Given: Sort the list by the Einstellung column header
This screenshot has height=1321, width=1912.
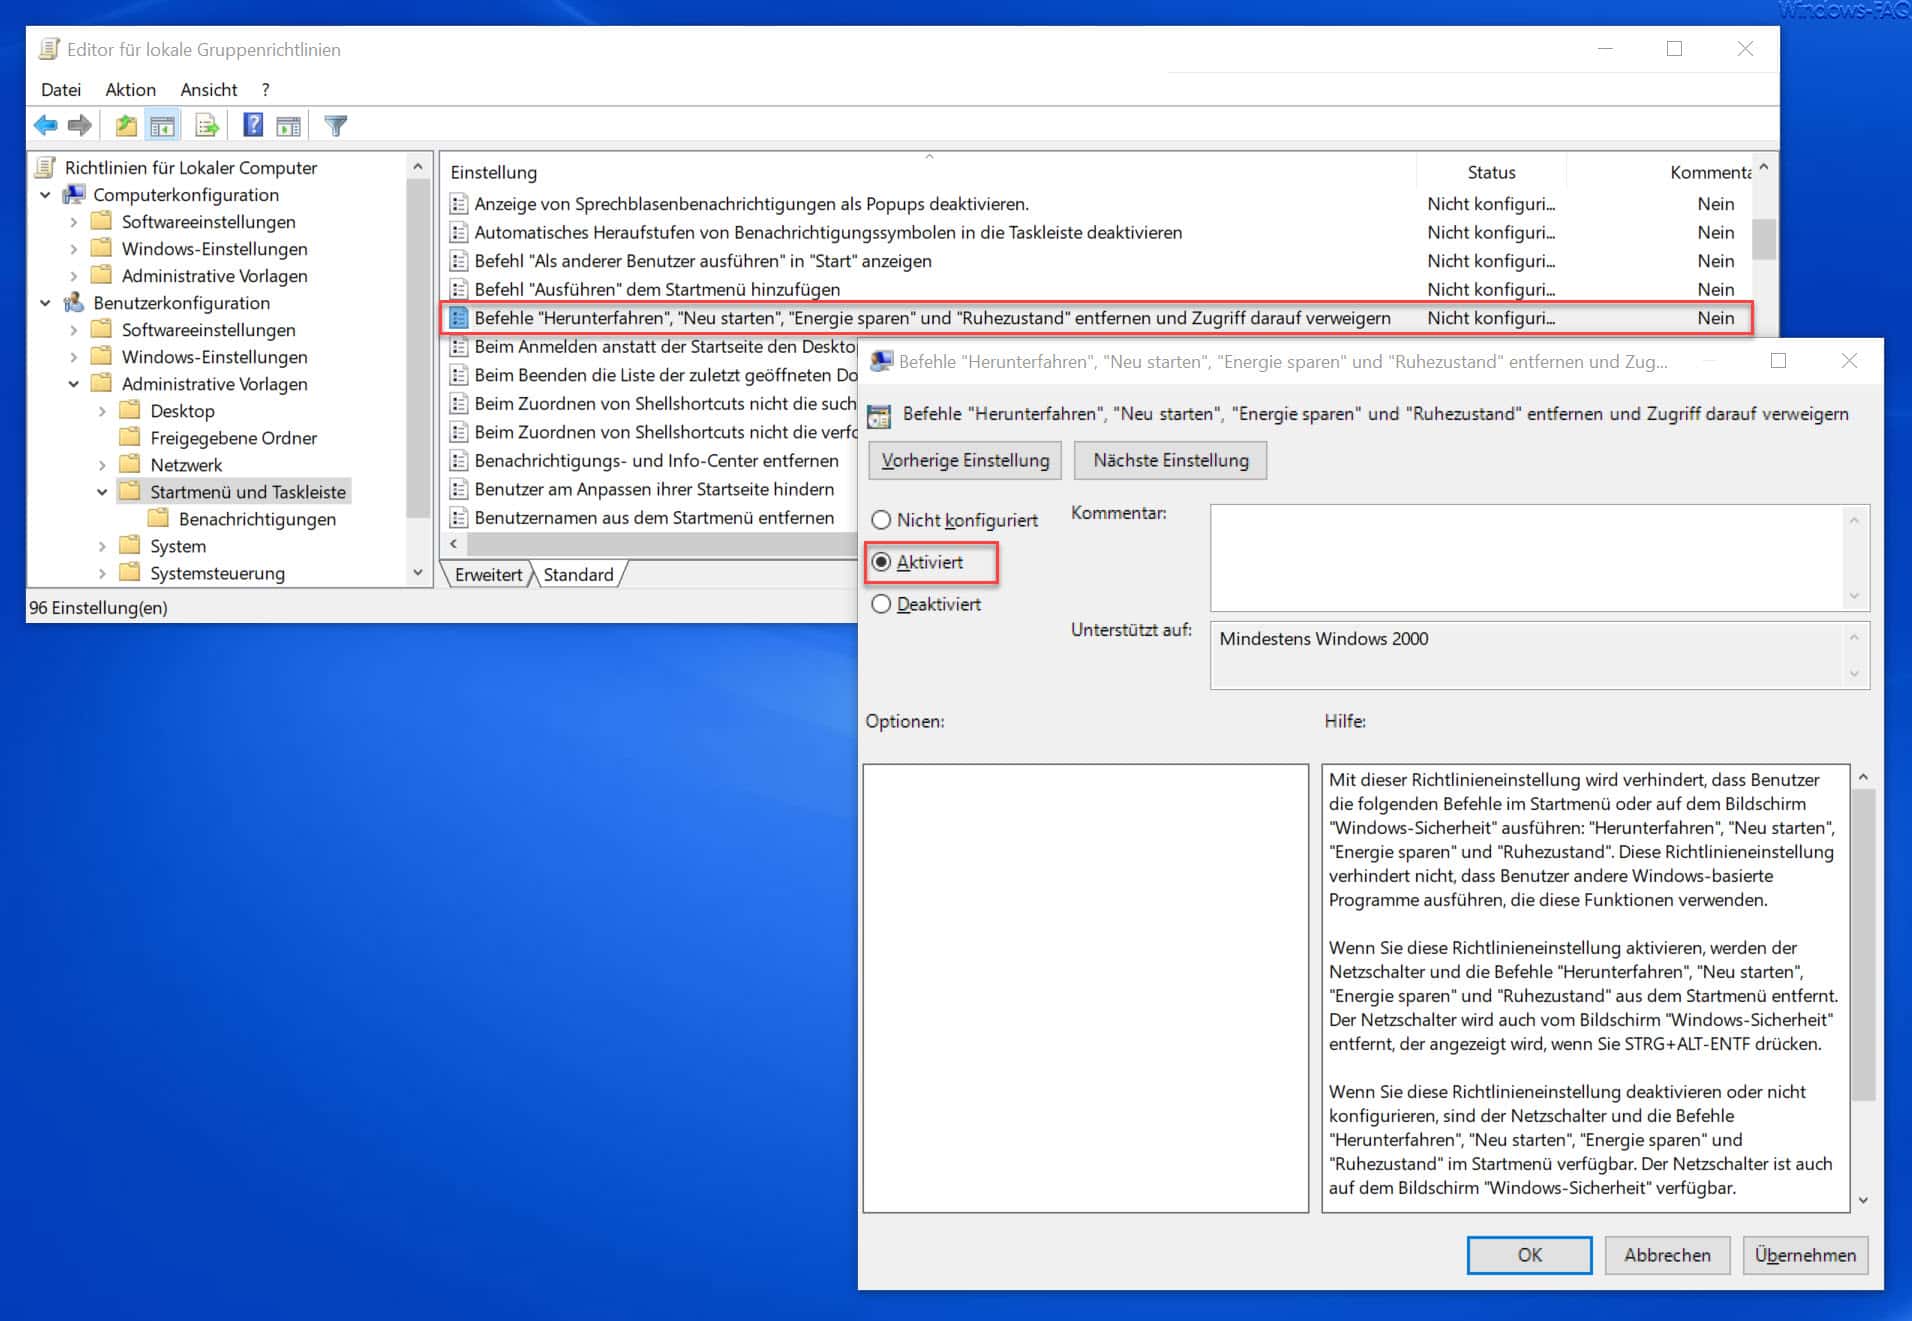Looking at the screenshot, I should pos(928,172).
